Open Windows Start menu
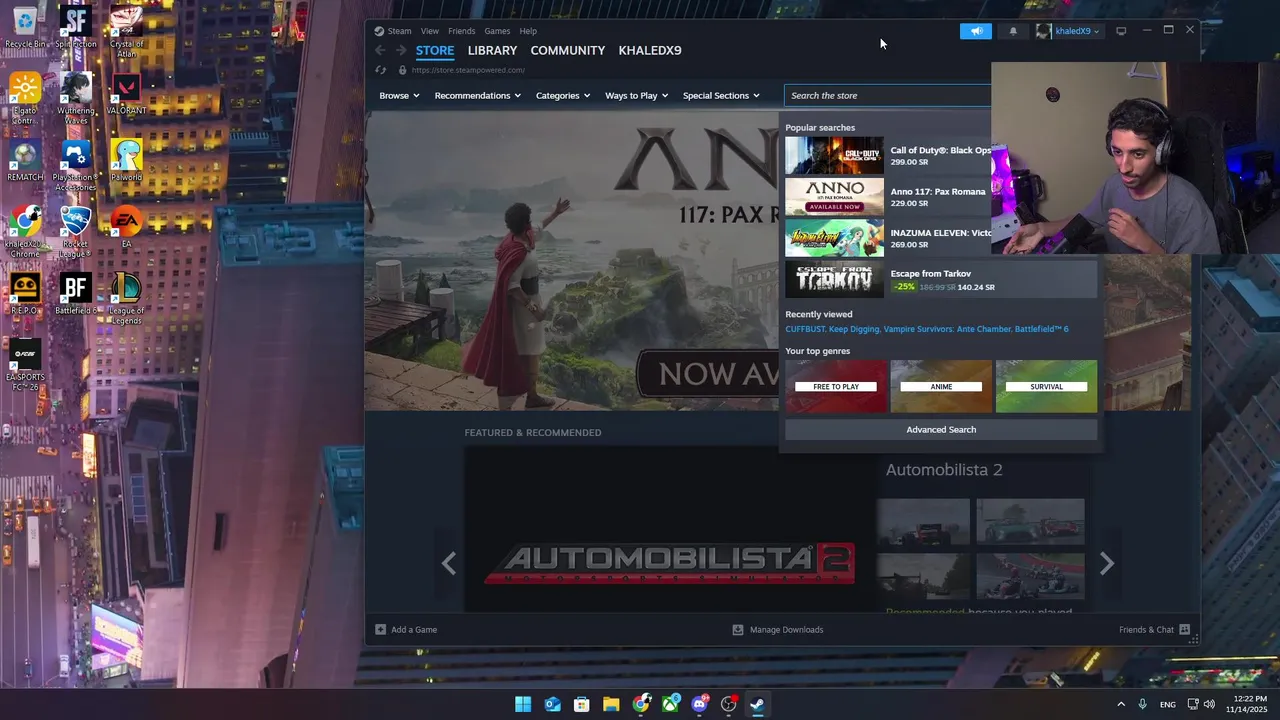 click(x=523, y=704)
